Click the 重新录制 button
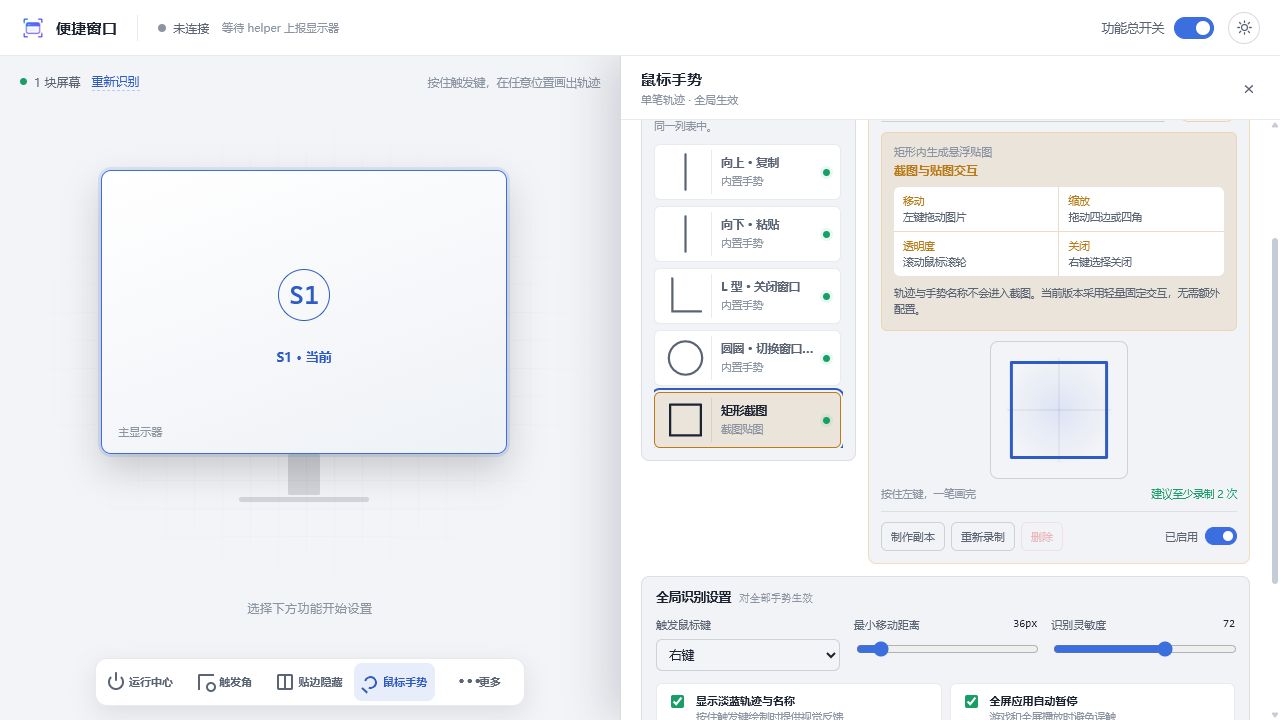1280x720 pixels. coord(983,537)
